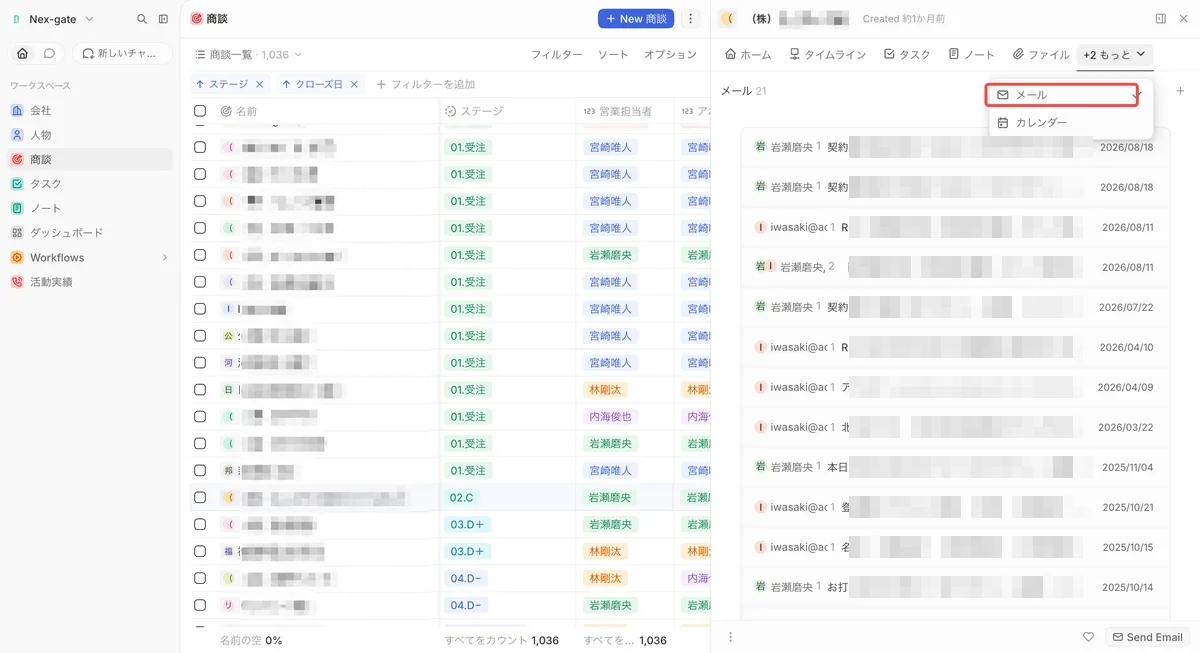Screen dimensions: 1200x653
Task: Open the email dated 2025/11/04
Action: [955, 467]
